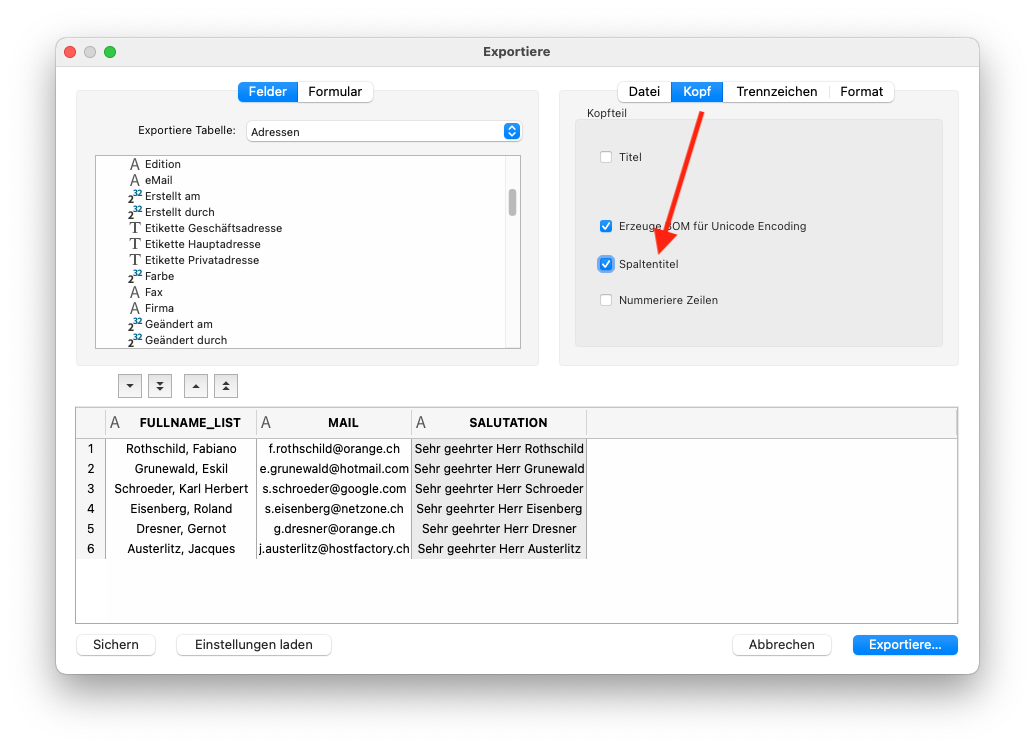Select Etikette Privatadresse field

point(202,260)
